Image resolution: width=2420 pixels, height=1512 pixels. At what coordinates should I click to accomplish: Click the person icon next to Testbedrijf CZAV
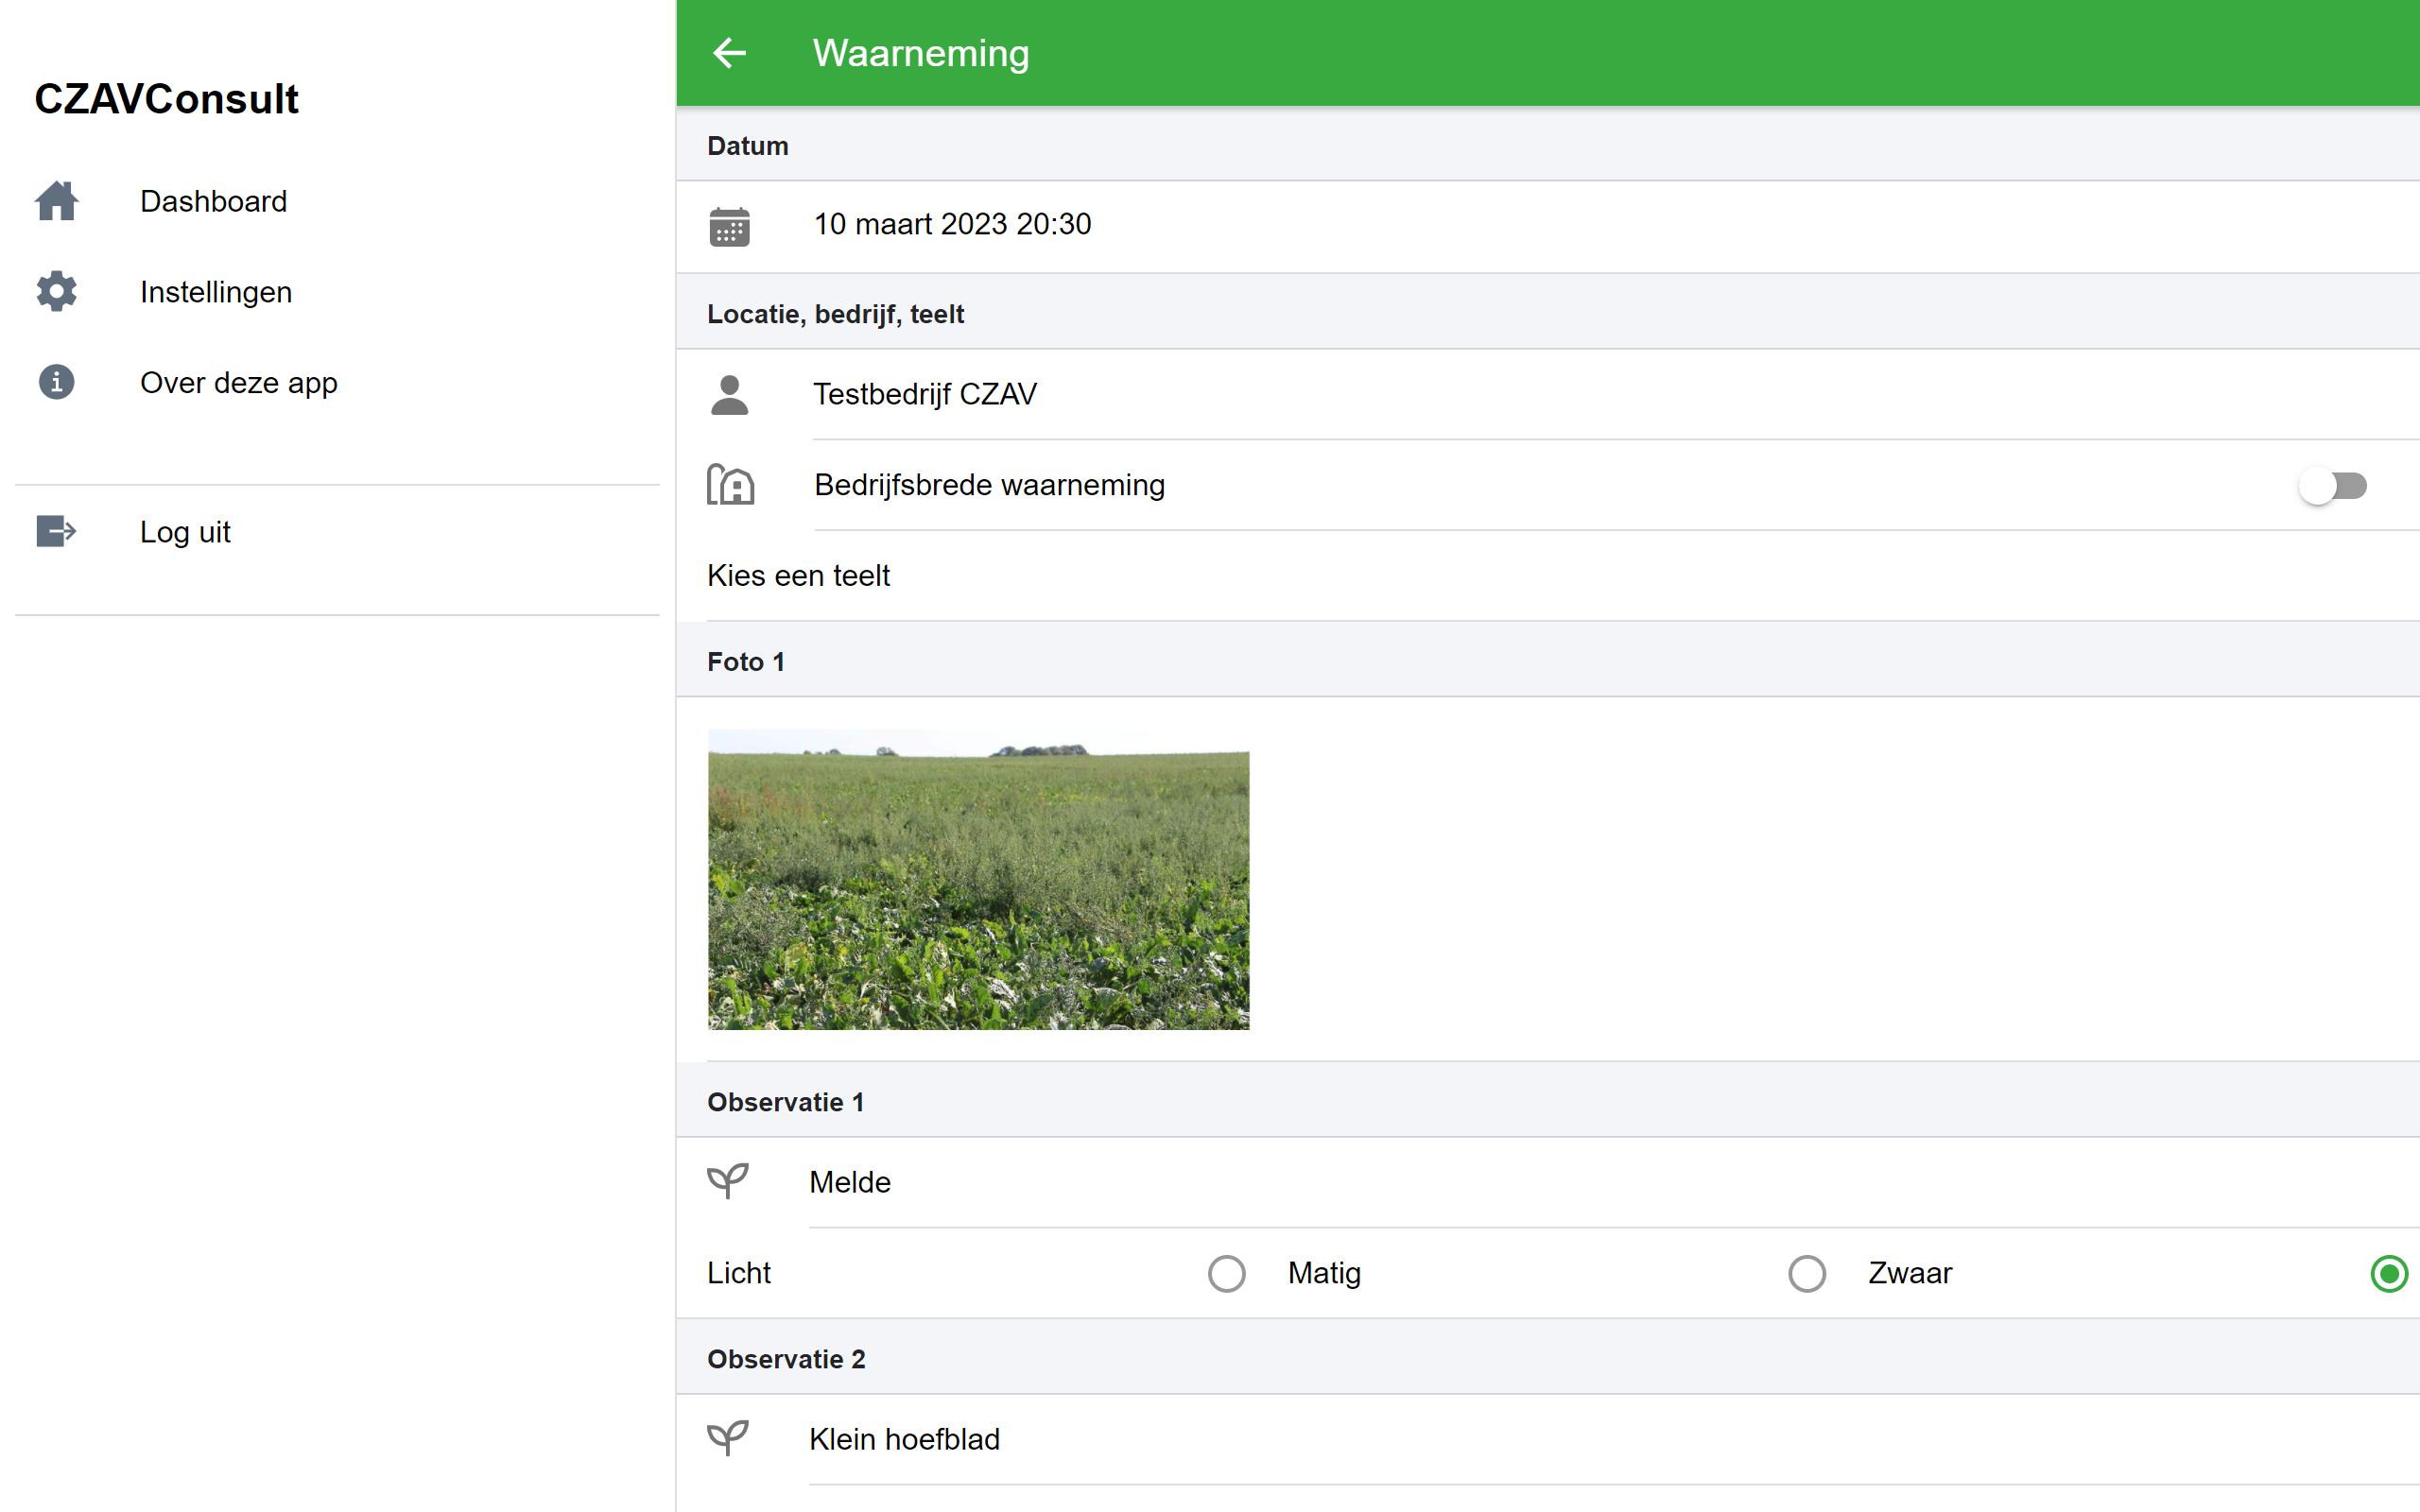[730, 395]
